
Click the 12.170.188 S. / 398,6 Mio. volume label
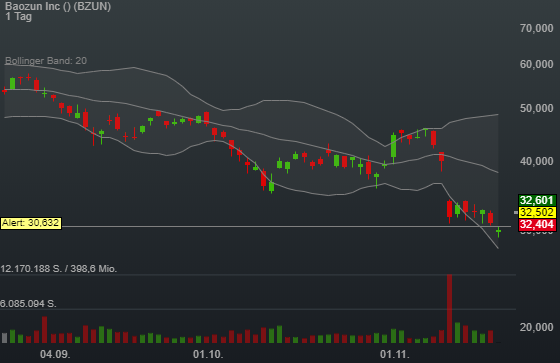pyautogui.click(x=59, y=269)
